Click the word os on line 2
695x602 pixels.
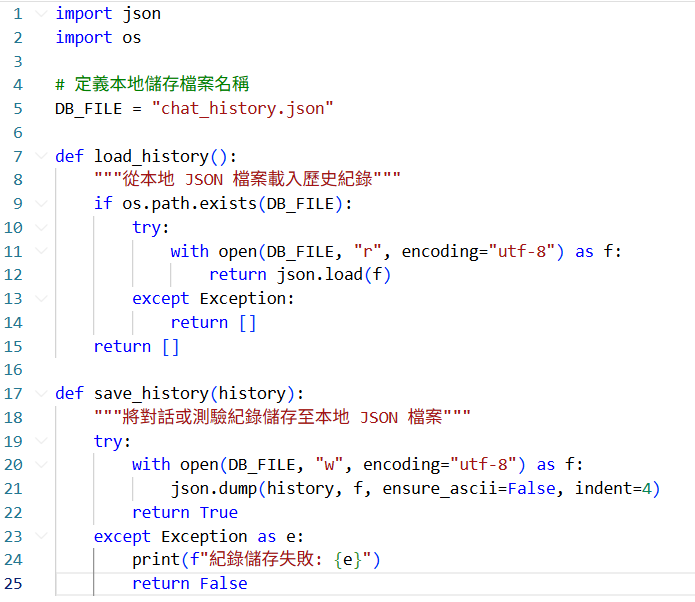pos(132,38)
